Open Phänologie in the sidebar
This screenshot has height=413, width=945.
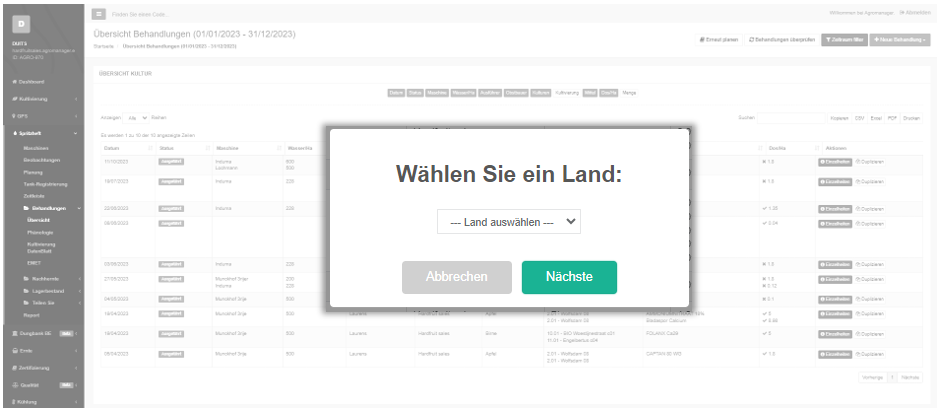40,233
